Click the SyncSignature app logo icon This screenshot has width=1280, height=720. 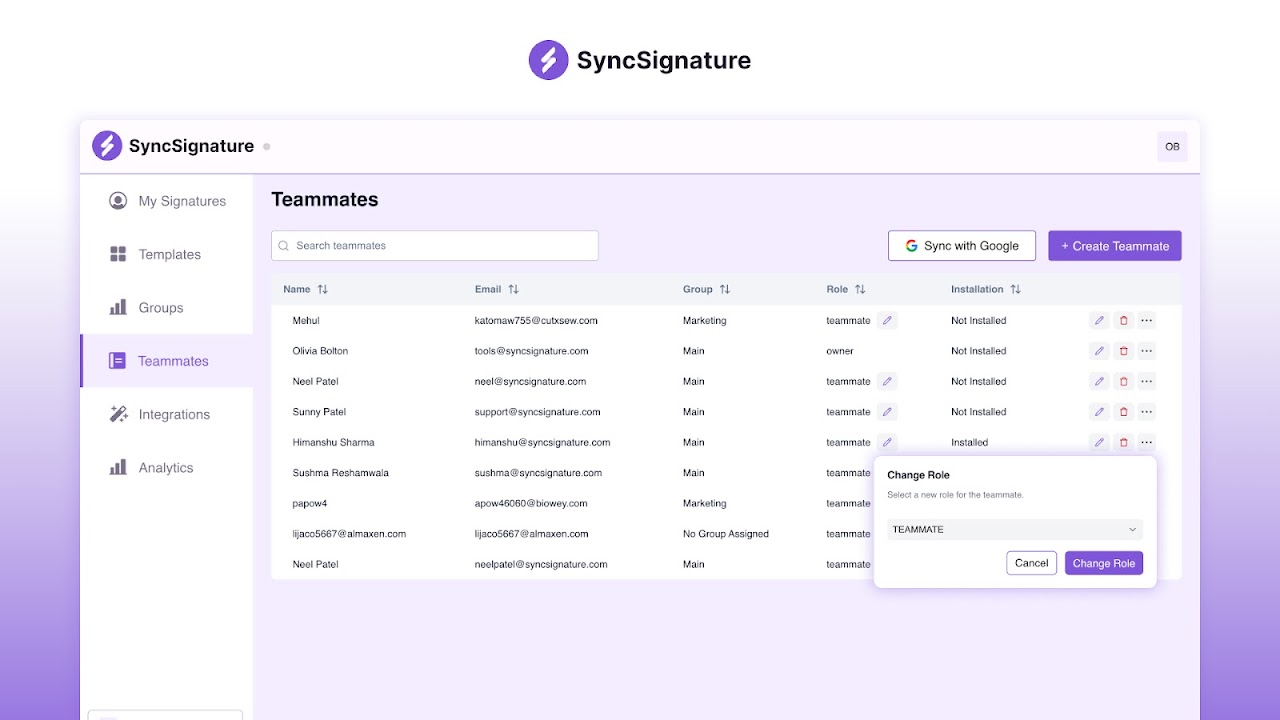click(x=107, y=146)
